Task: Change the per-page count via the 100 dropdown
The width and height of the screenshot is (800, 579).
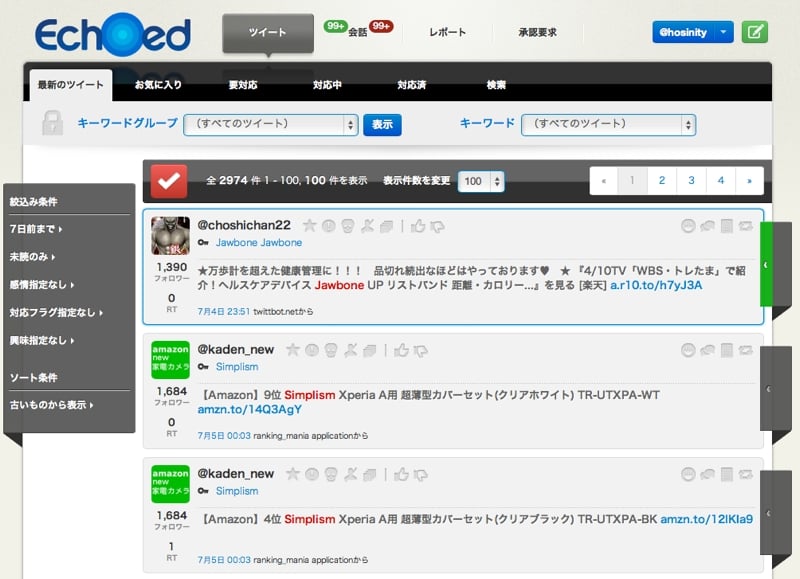Action: [483, 180]
